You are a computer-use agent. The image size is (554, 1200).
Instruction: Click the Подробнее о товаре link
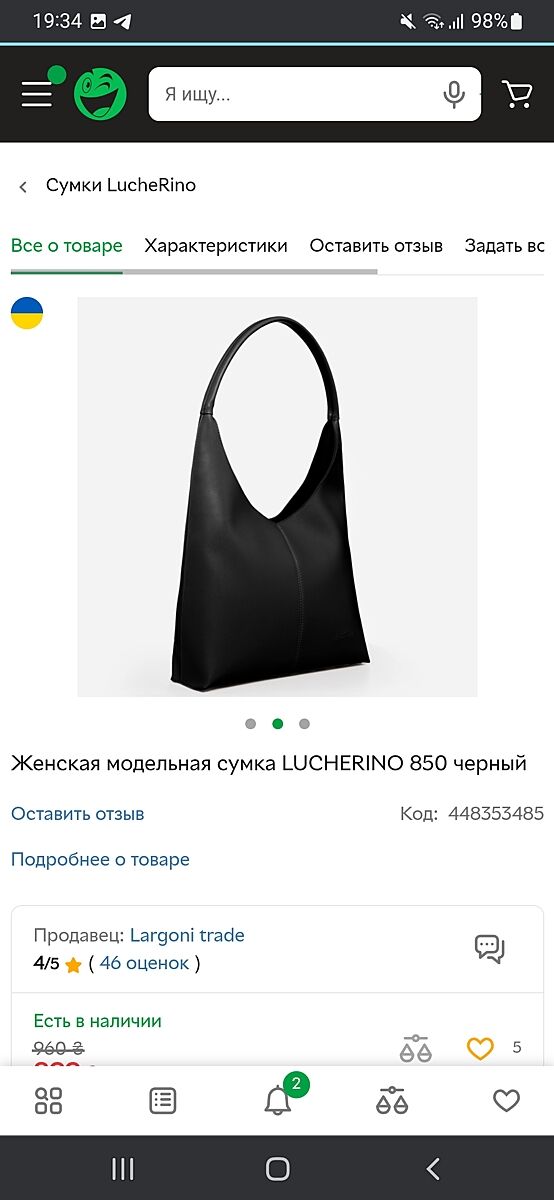click(x=100, y=859)
